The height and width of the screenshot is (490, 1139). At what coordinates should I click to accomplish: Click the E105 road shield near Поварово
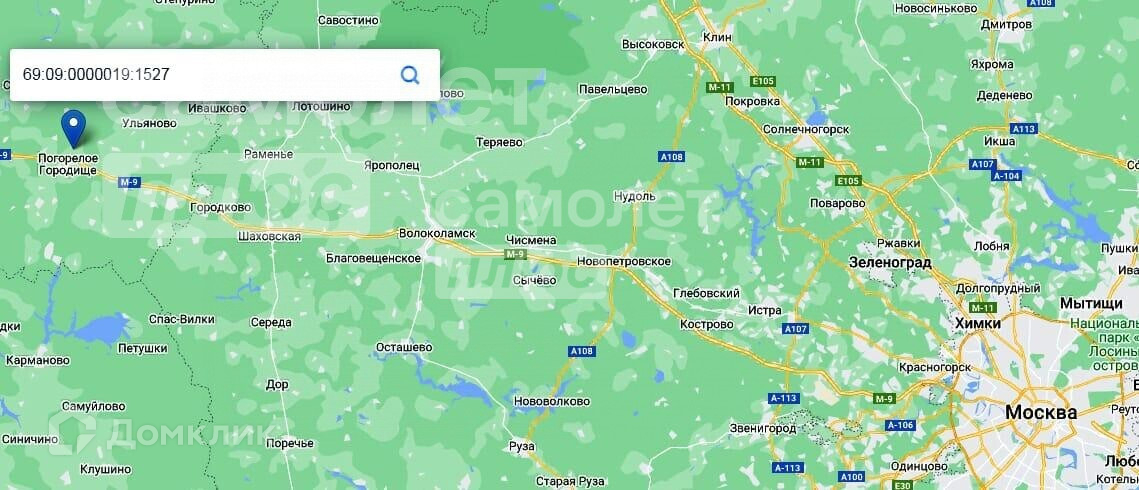click(x=848, y=180)
